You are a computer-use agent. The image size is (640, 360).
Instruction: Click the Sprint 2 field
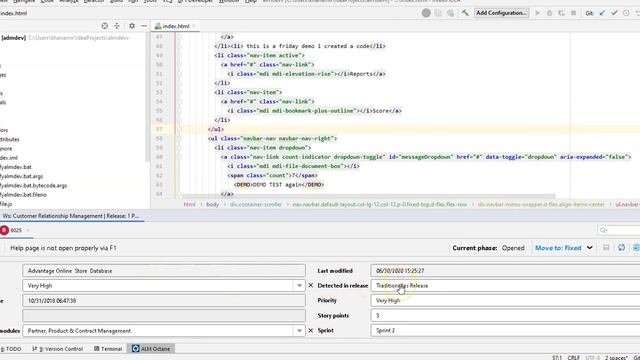[505, 331]
